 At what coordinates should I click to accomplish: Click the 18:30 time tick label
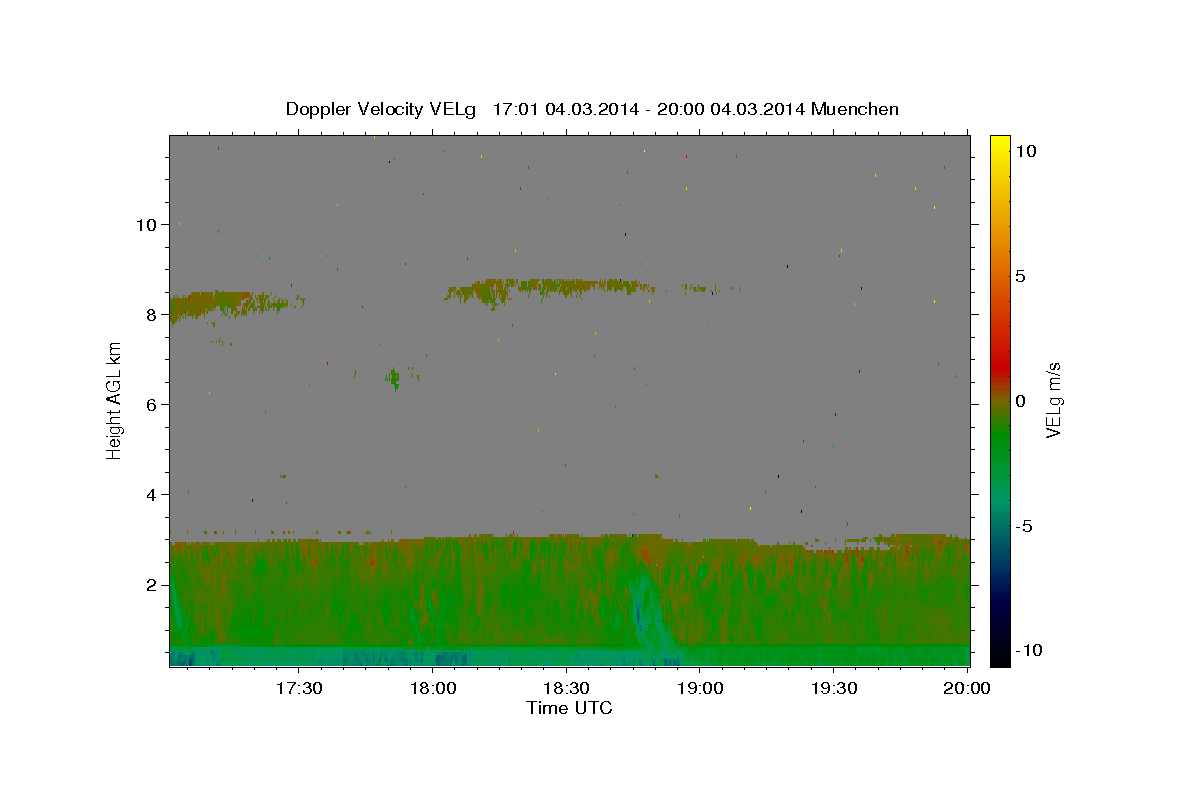[x=567, y=689]
